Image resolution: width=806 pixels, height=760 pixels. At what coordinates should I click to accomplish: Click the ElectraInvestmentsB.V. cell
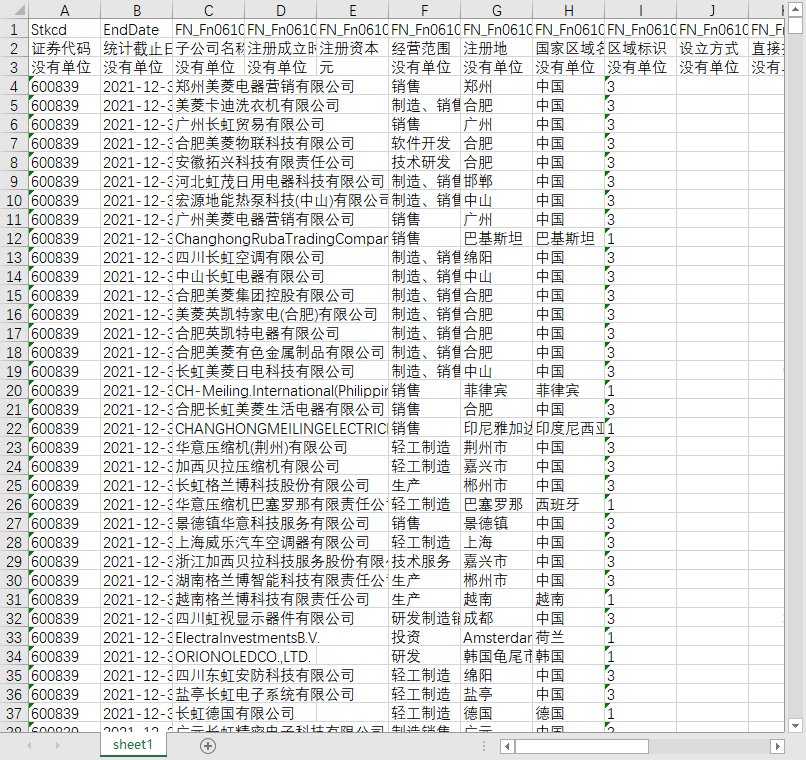(247, 638)
